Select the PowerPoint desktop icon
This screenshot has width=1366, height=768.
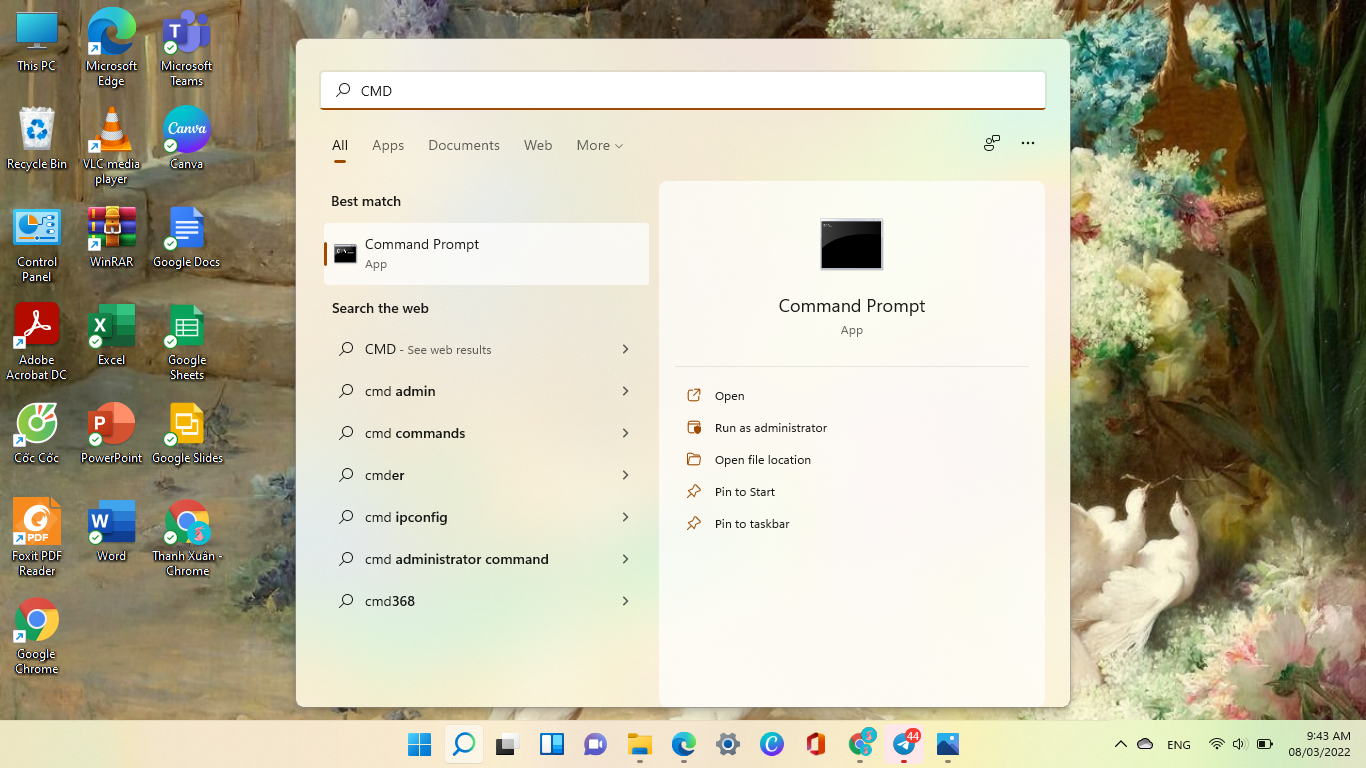pos(112,433)
